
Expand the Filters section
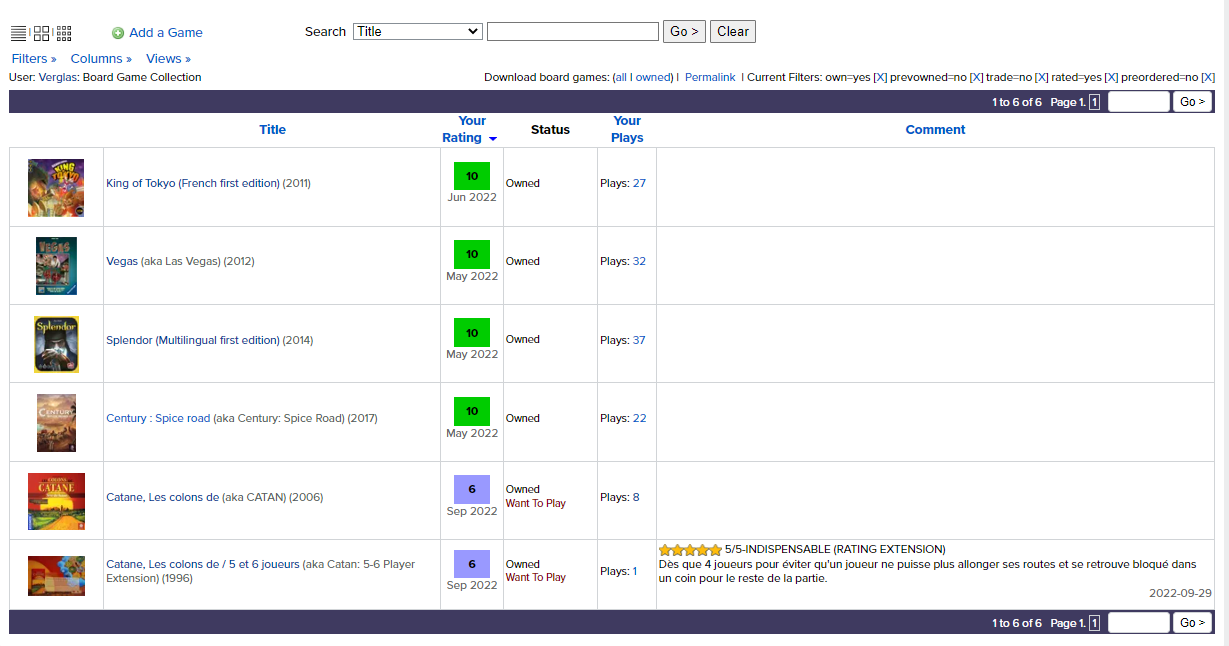point(34,59)
